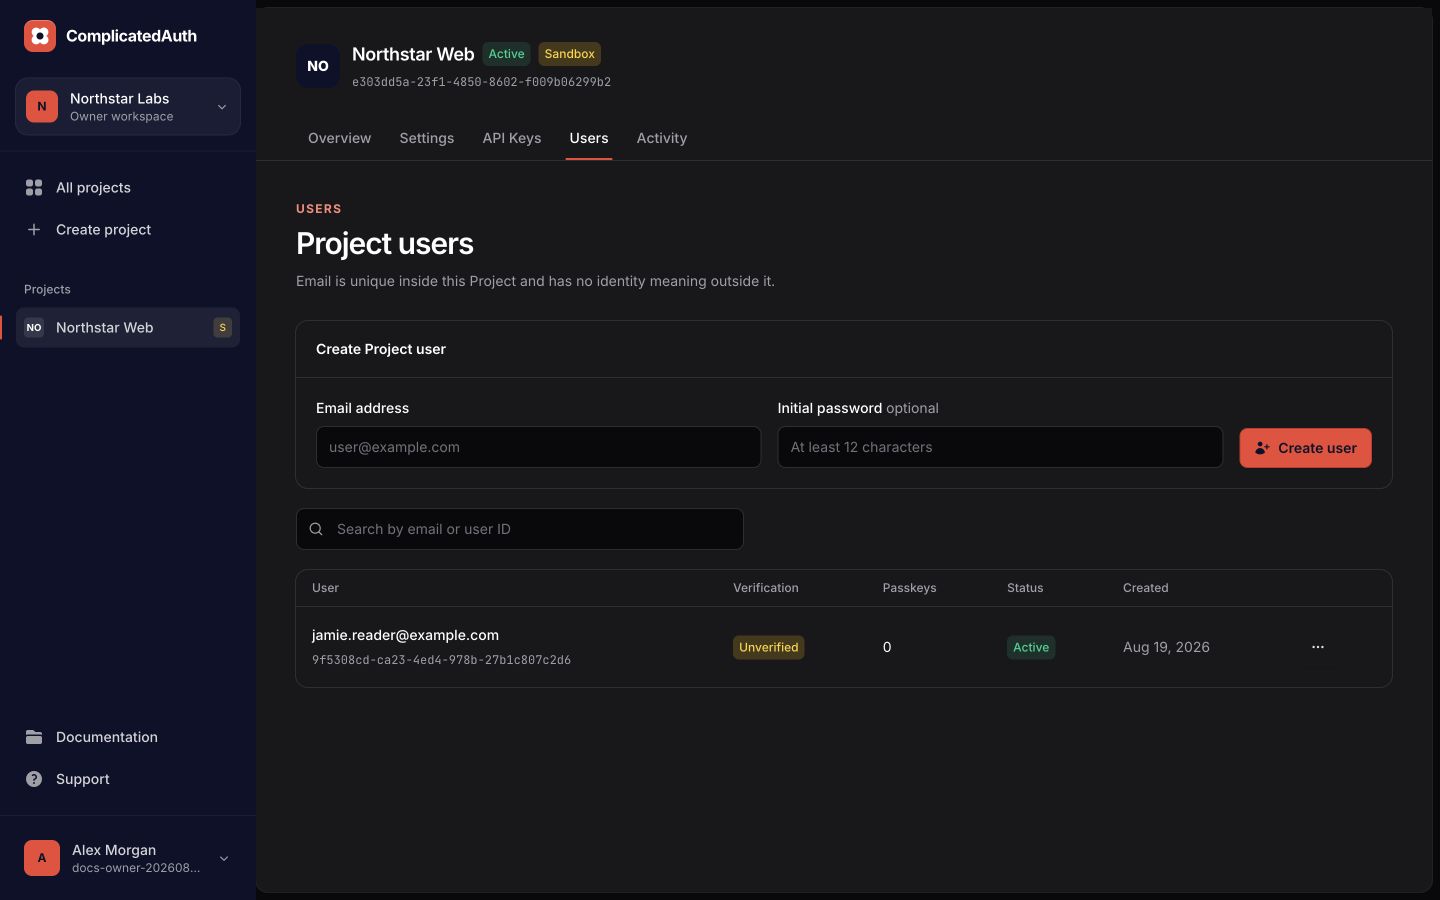1440x900 pixels.
Task: Switch to the API Keys tab
Action: coord(512,138)
